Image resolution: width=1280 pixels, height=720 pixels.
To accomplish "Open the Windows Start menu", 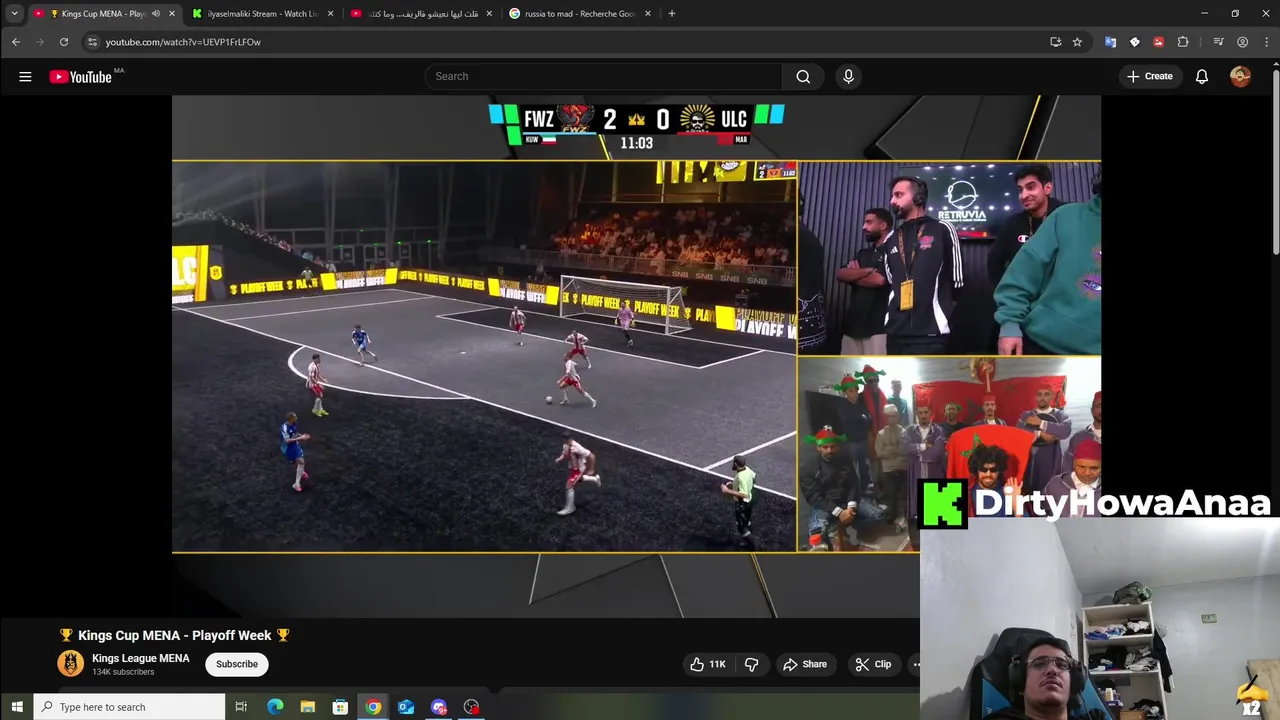I will (x=16, y=707).
